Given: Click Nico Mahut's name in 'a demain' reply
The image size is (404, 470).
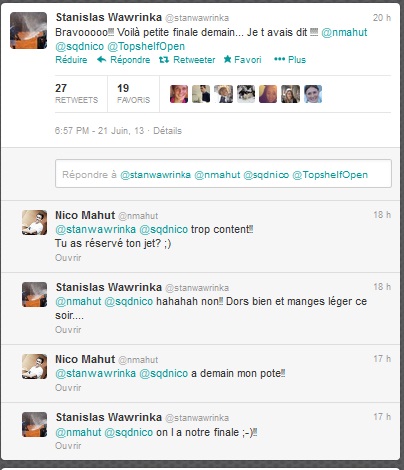Looking at the screenshot, I should [x=85, y=359].
